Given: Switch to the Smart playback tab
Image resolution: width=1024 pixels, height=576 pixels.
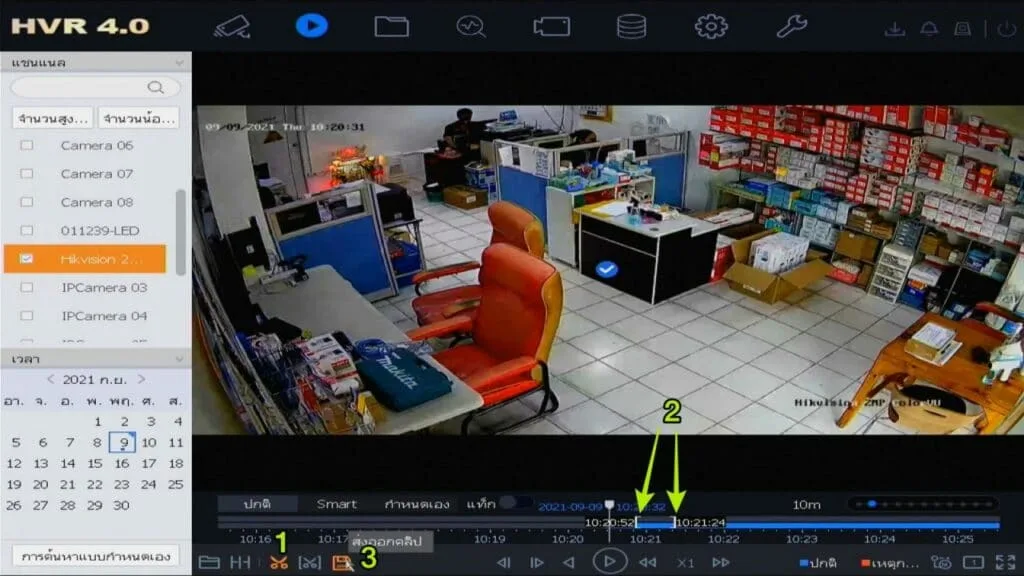Looking at the screenshot, I should point(336,504).
